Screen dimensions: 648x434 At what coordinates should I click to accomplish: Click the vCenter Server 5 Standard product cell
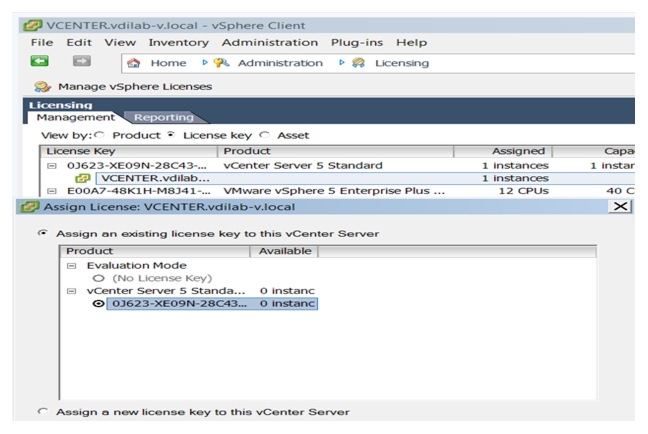[303, 166]
